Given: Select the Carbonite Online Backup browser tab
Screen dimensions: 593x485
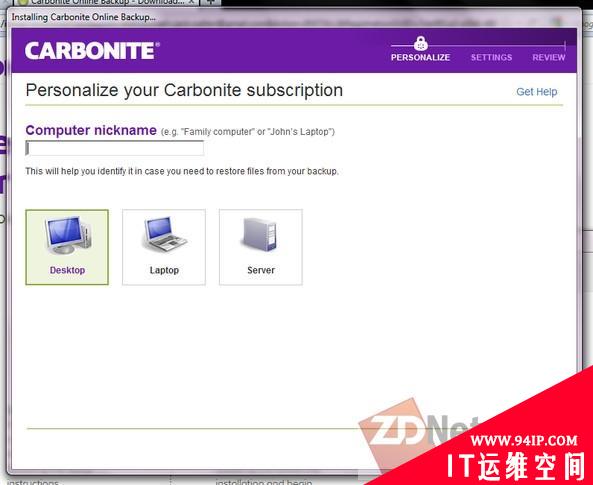Looking at the screenshot, I should pyautogui.click(x=106, y=2).
